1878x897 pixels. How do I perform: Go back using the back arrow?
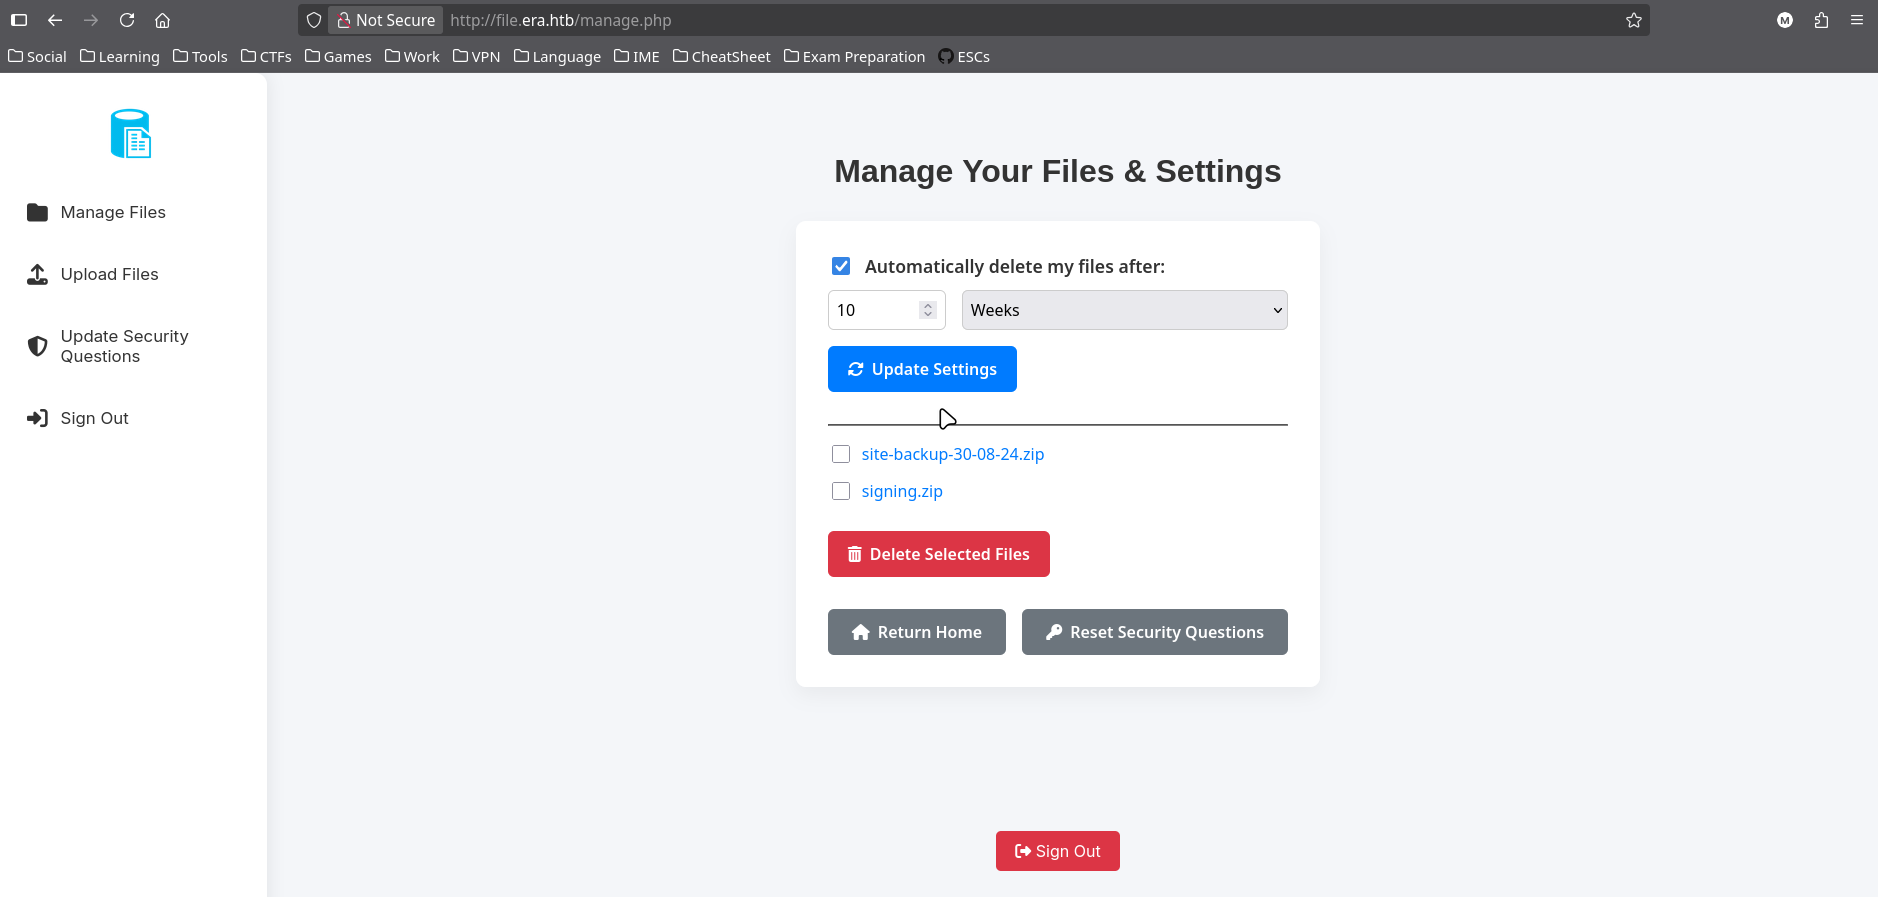click(x=55, y=20)
